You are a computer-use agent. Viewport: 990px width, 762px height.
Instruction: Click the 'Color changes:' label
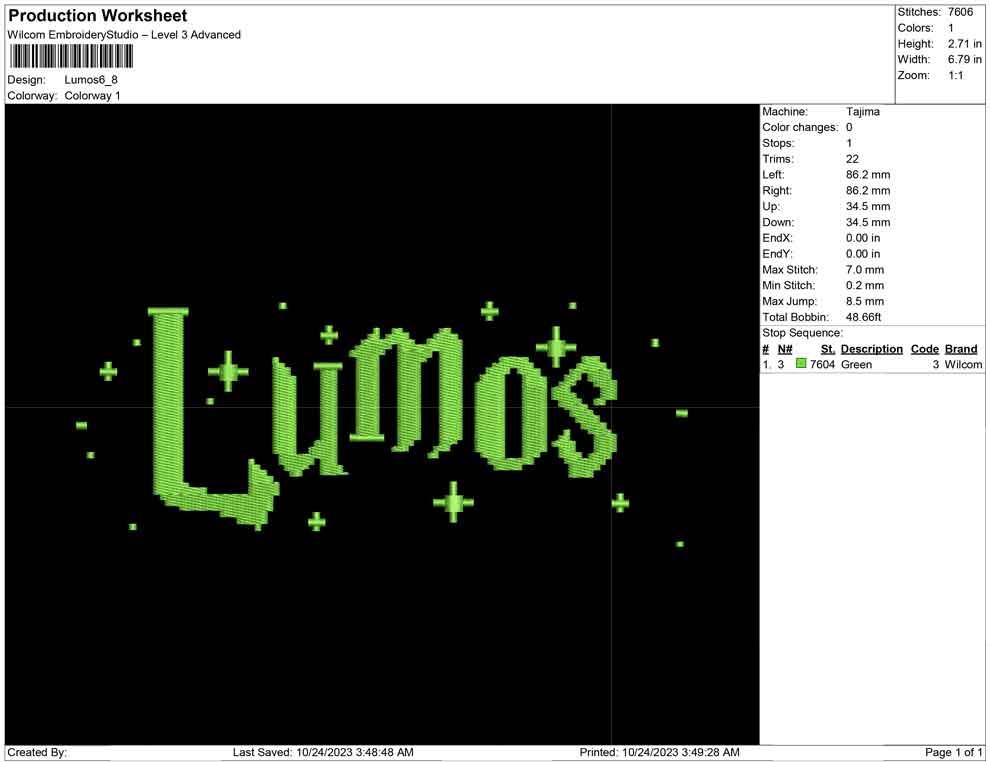pos(800,128)
